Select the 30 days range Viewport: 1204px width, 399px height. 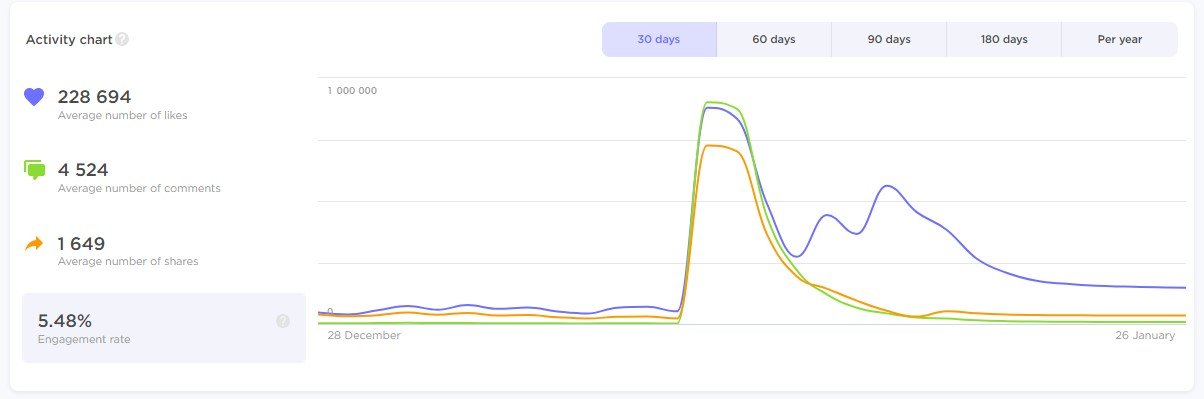[659, 40]
